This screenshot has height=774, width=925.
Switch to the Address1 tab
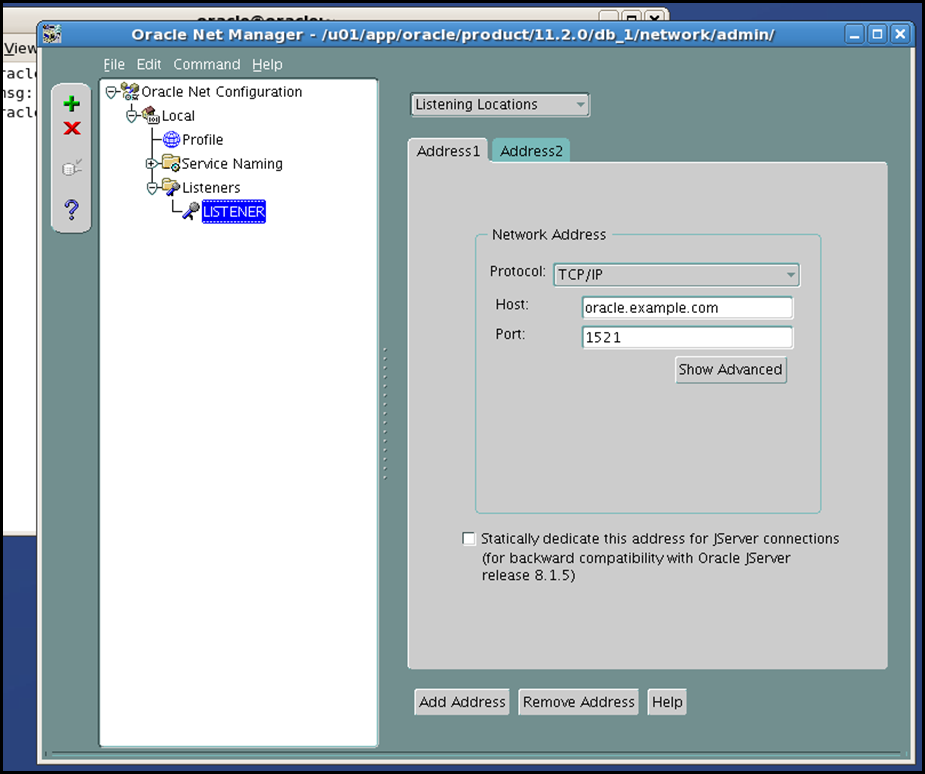point(448,151)
